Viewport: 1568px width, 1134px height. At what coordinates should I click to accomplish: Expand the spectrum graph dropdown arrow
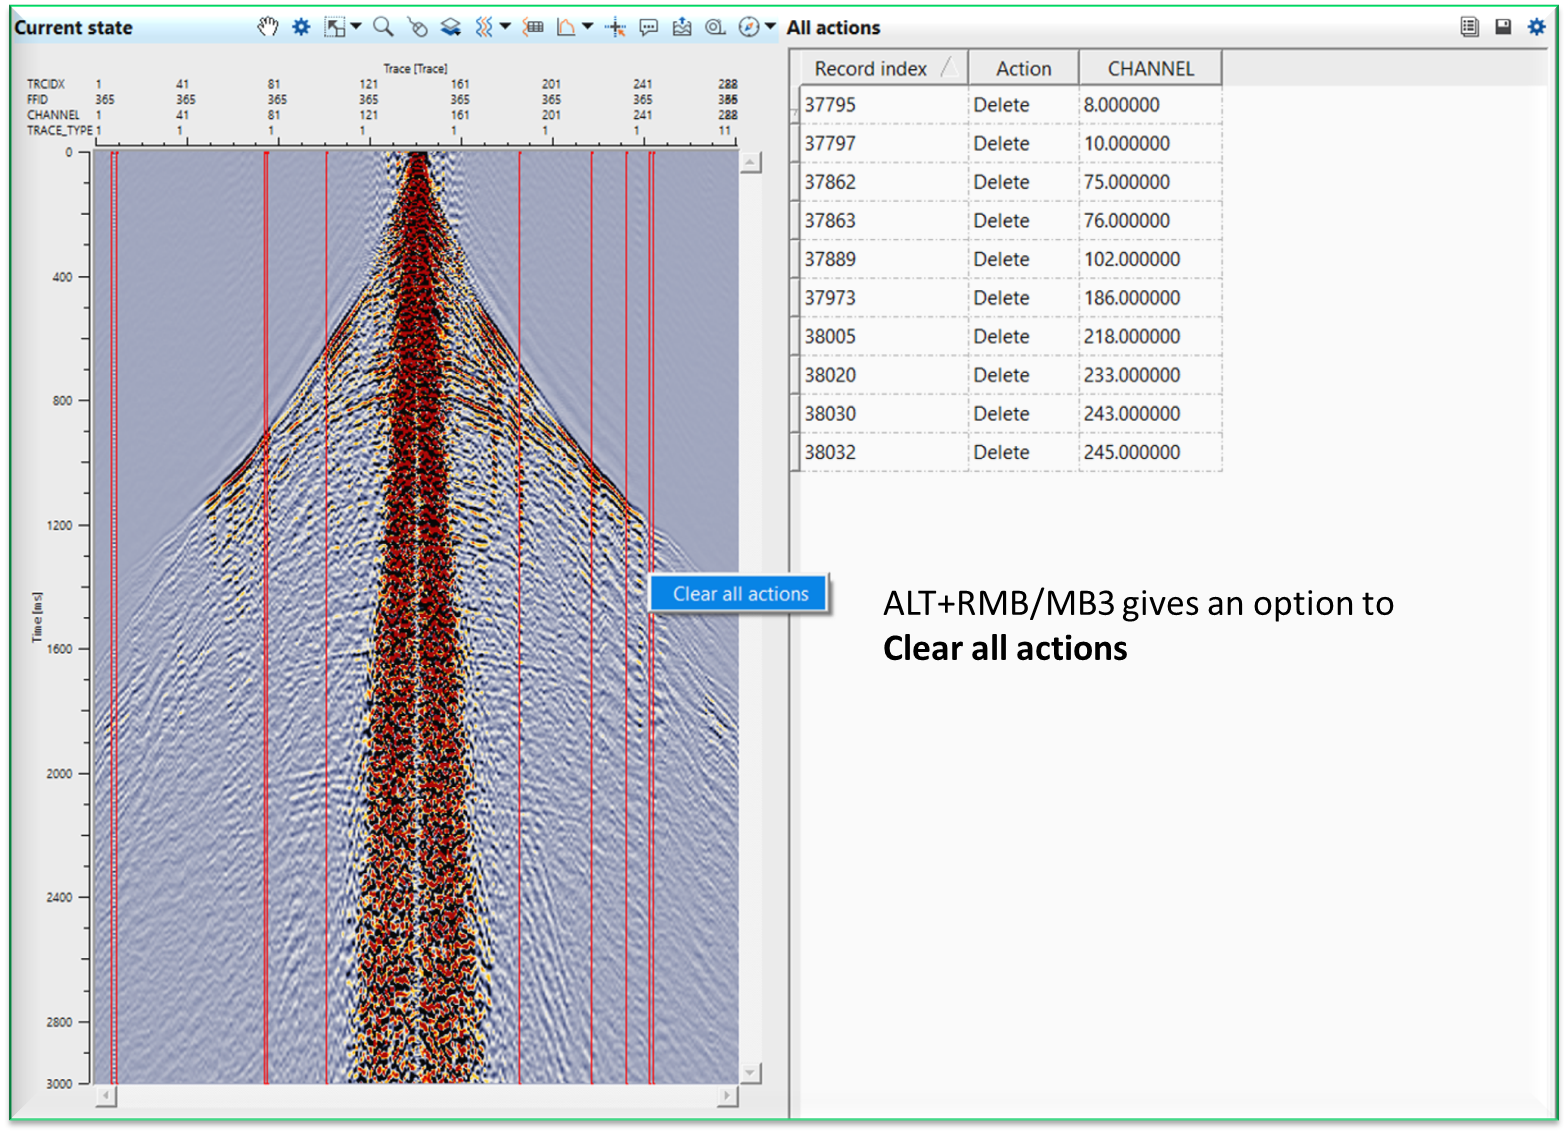(588, 27)
